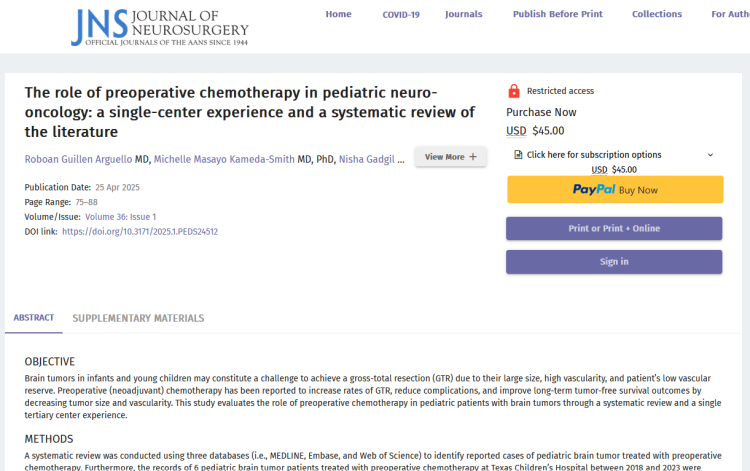Switch to the Supplementary Materials tab
Image resolution: width=750 pixels, height=471 pixels.
pos(138,318)
